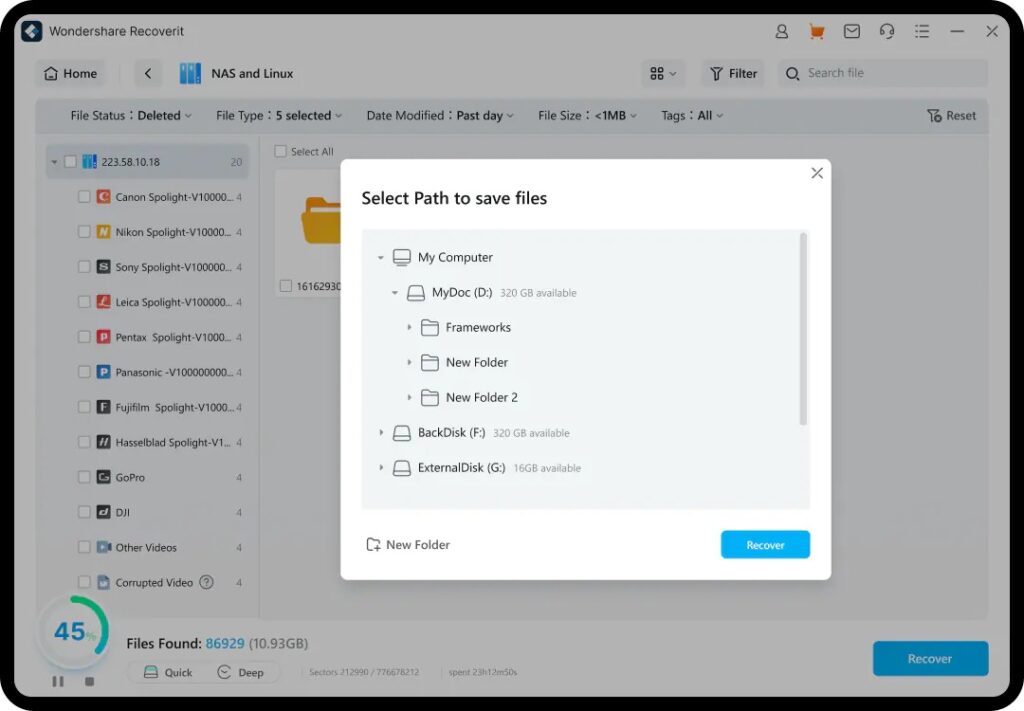Open the grid view mode dropdown
Screen dimensions: 1024x711
point(663,73)
